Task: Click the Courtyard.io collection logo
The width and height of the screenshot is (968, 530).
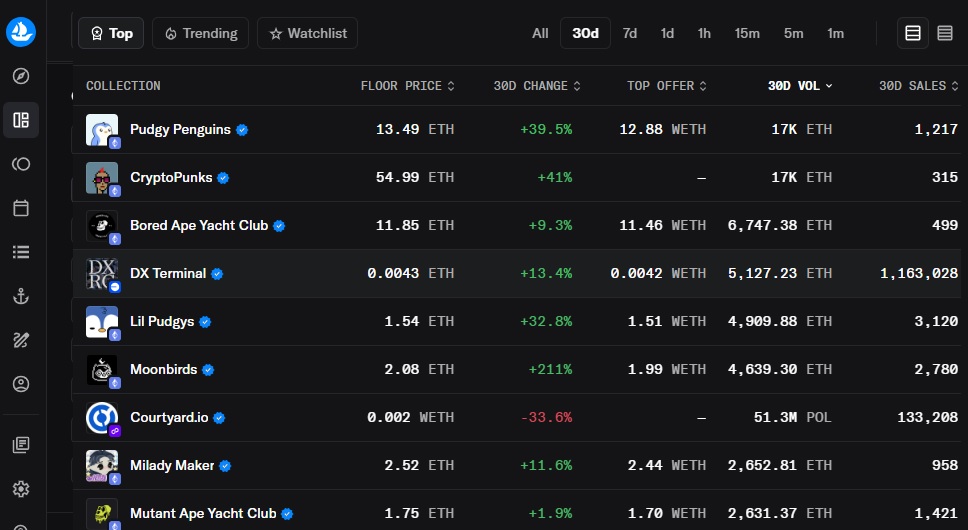Action: [102, 418]
